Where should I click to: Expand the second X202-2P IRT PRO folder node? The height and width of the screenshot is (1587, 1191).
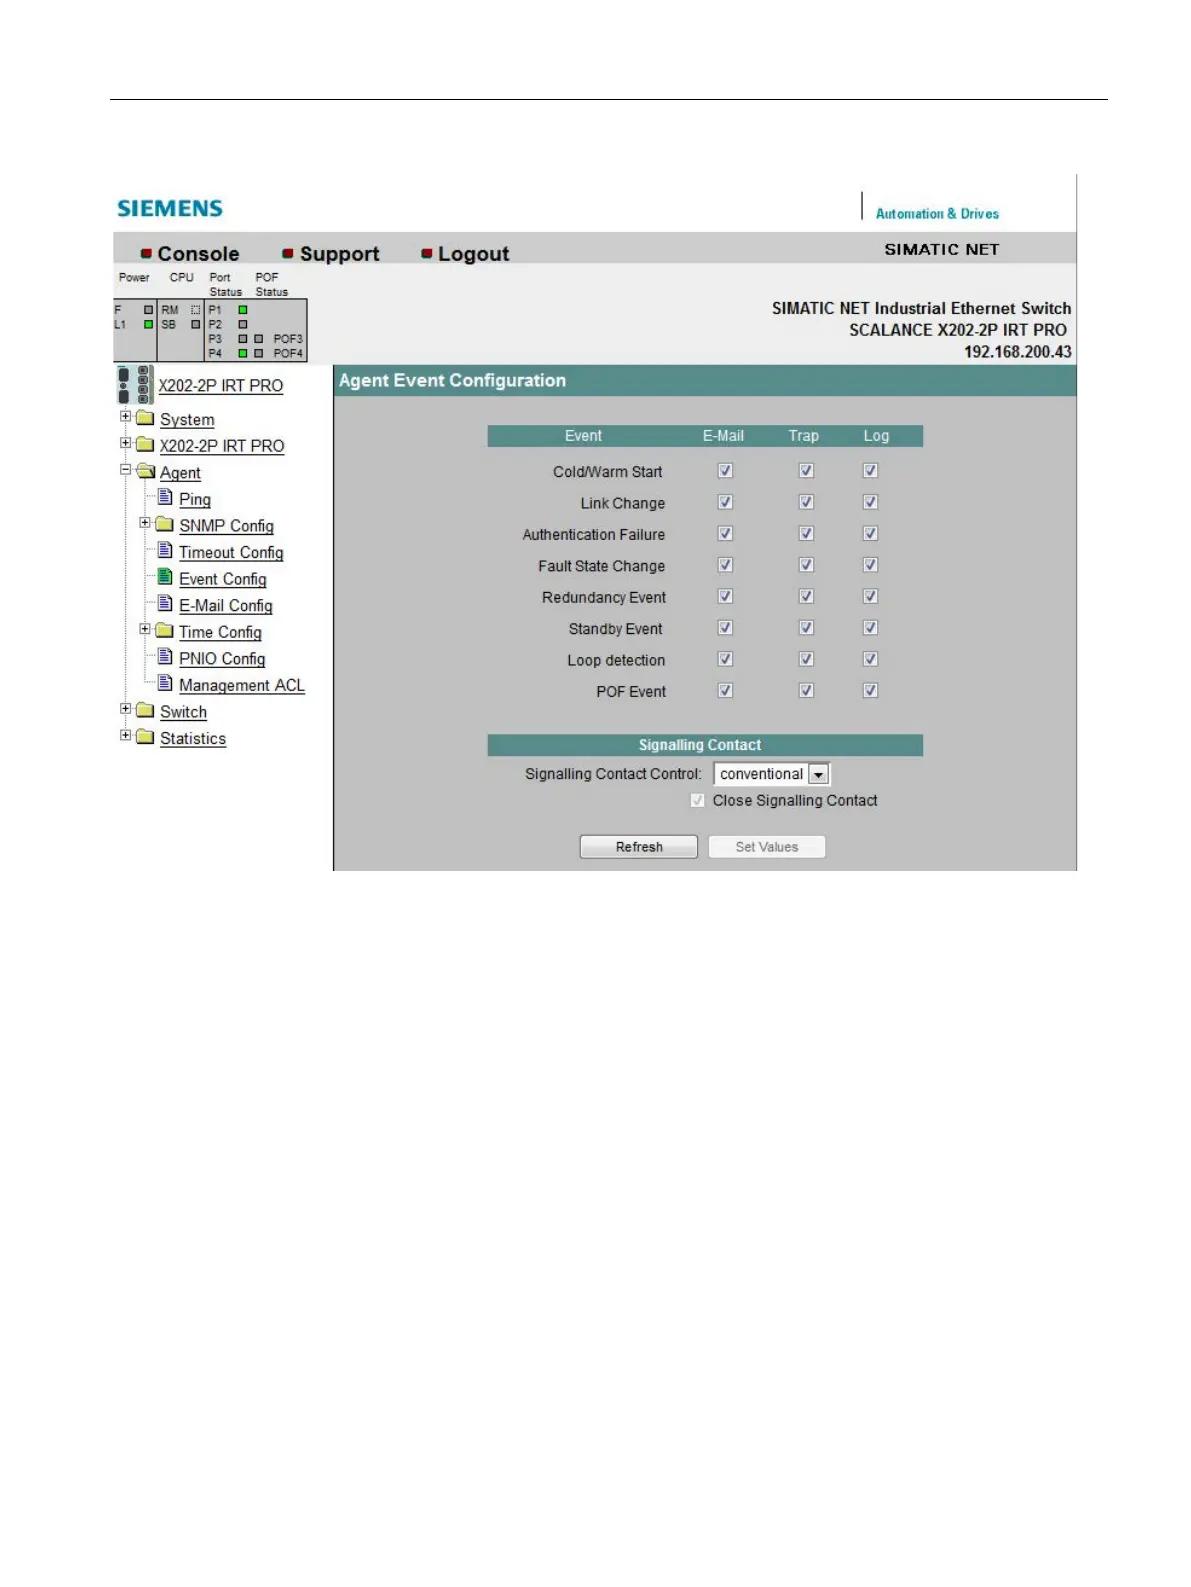click(x=126, y=443)
